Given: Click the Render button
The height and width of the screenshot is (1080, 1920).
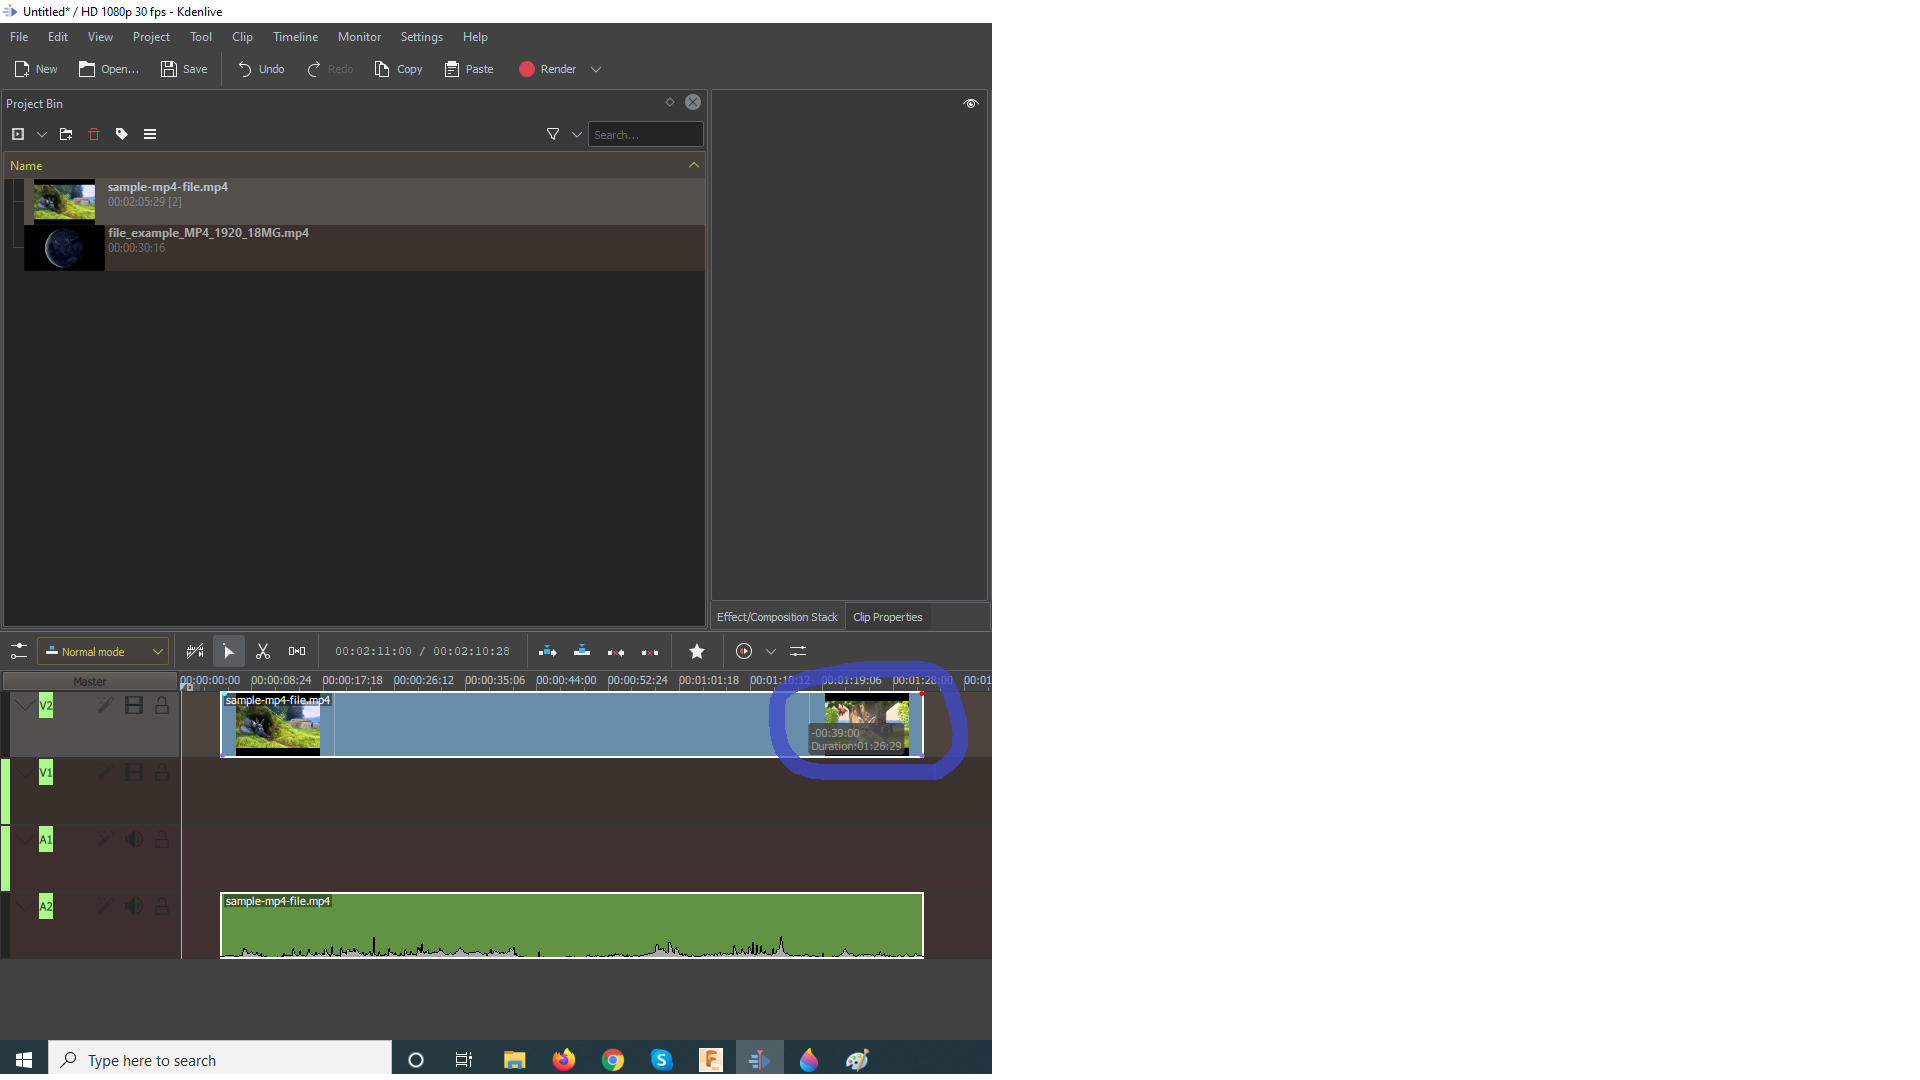Looking at the screenshot, I should click(x=548, y=69).
